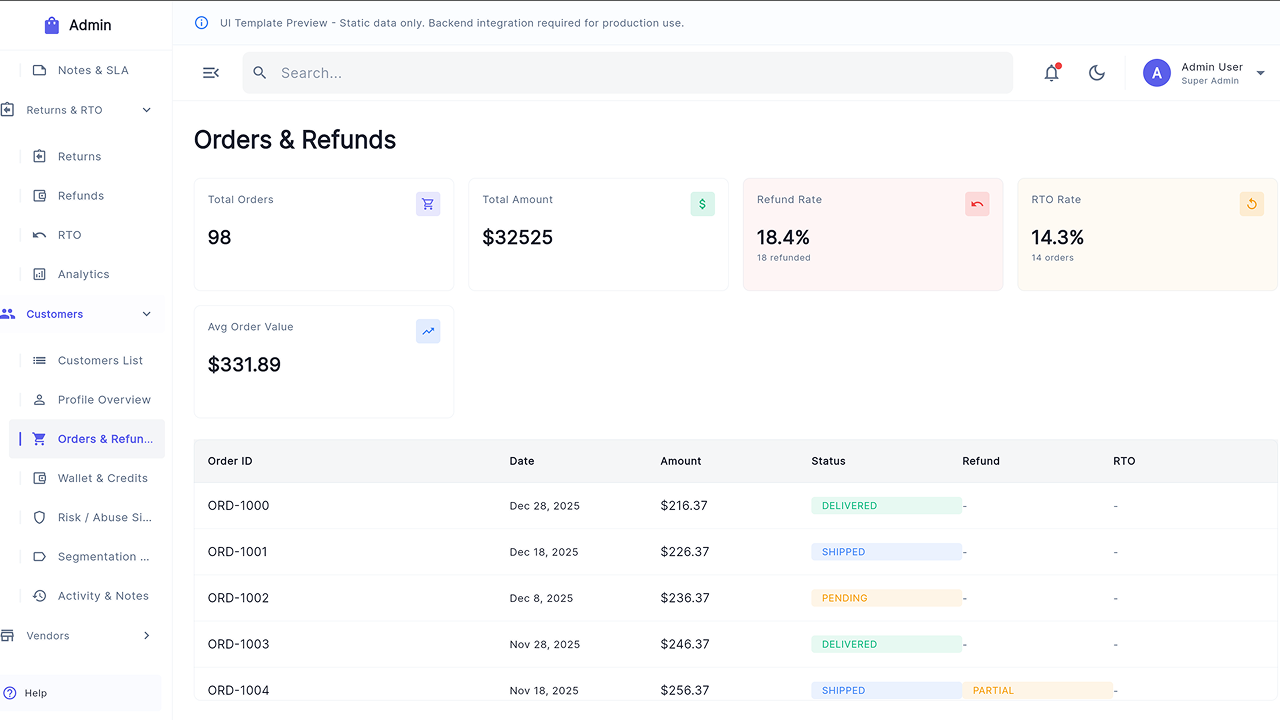Click the info icon in preview banner
Image resolution: width=1280 pixels, height=720 pixels.
201,23
